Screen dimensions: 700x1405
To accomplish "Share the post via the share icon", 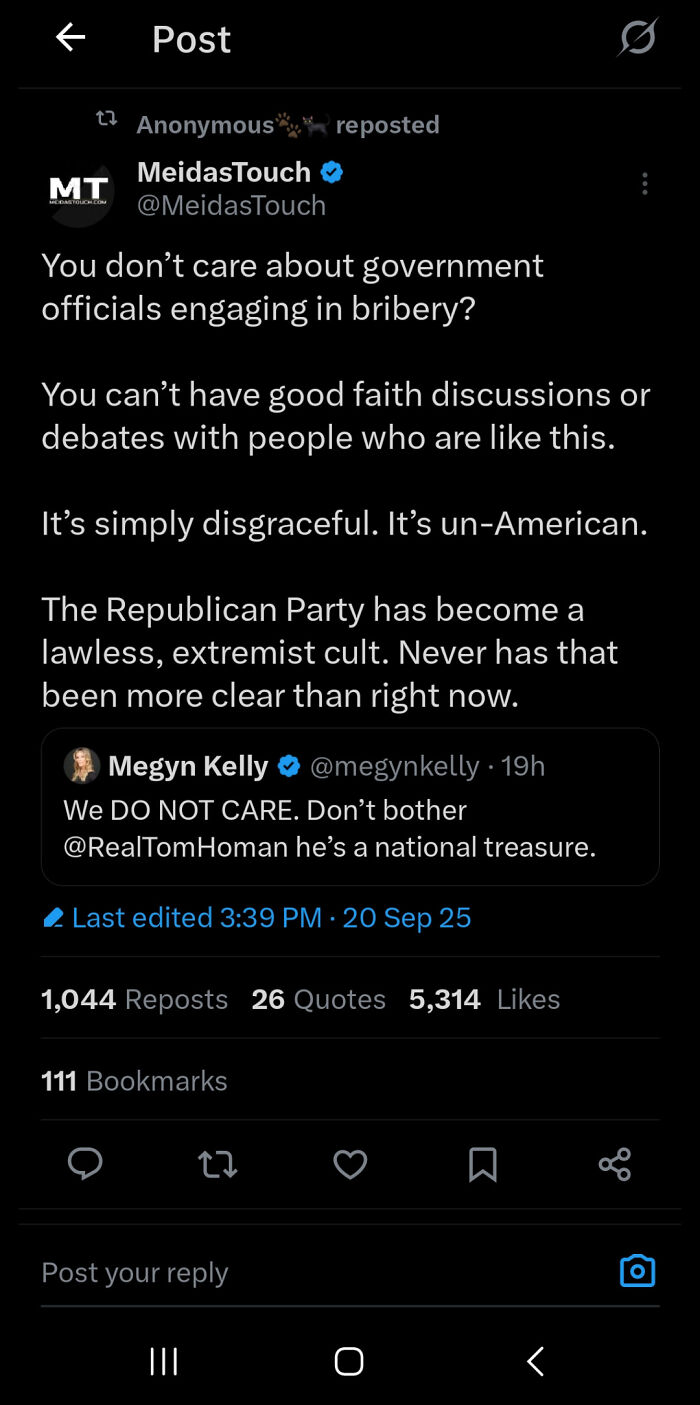I will pyautogui.click(x=615, y=1164).
